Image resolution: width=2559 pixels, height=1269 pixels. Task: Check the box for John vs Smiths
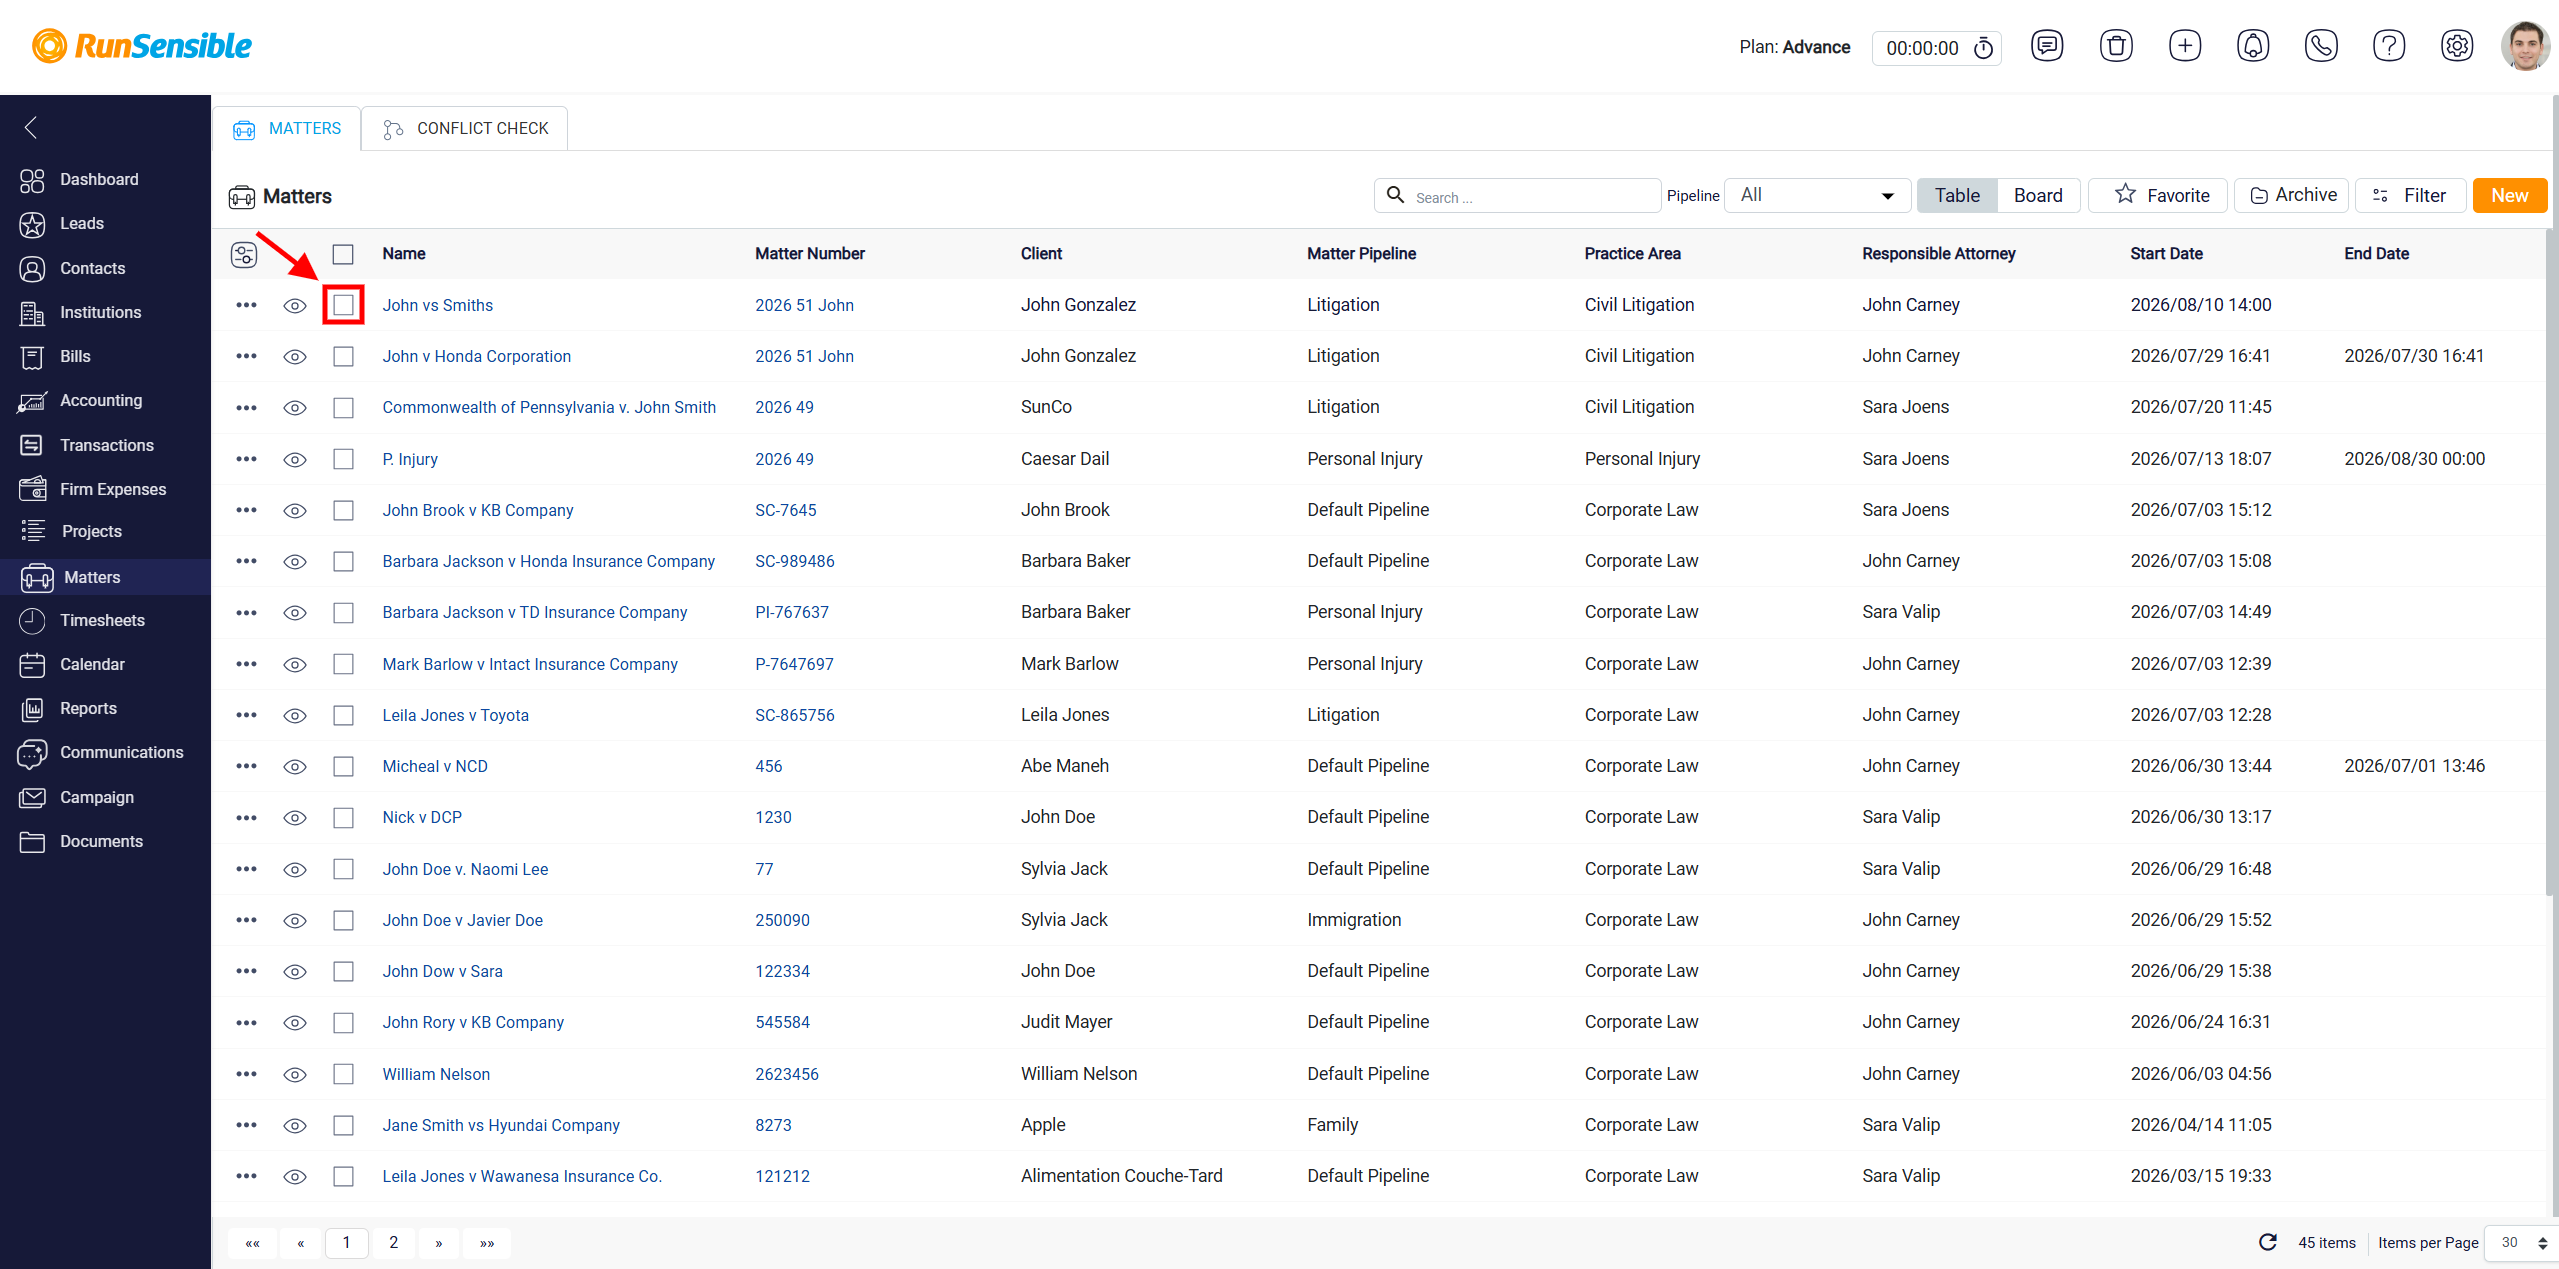[343, 305]
